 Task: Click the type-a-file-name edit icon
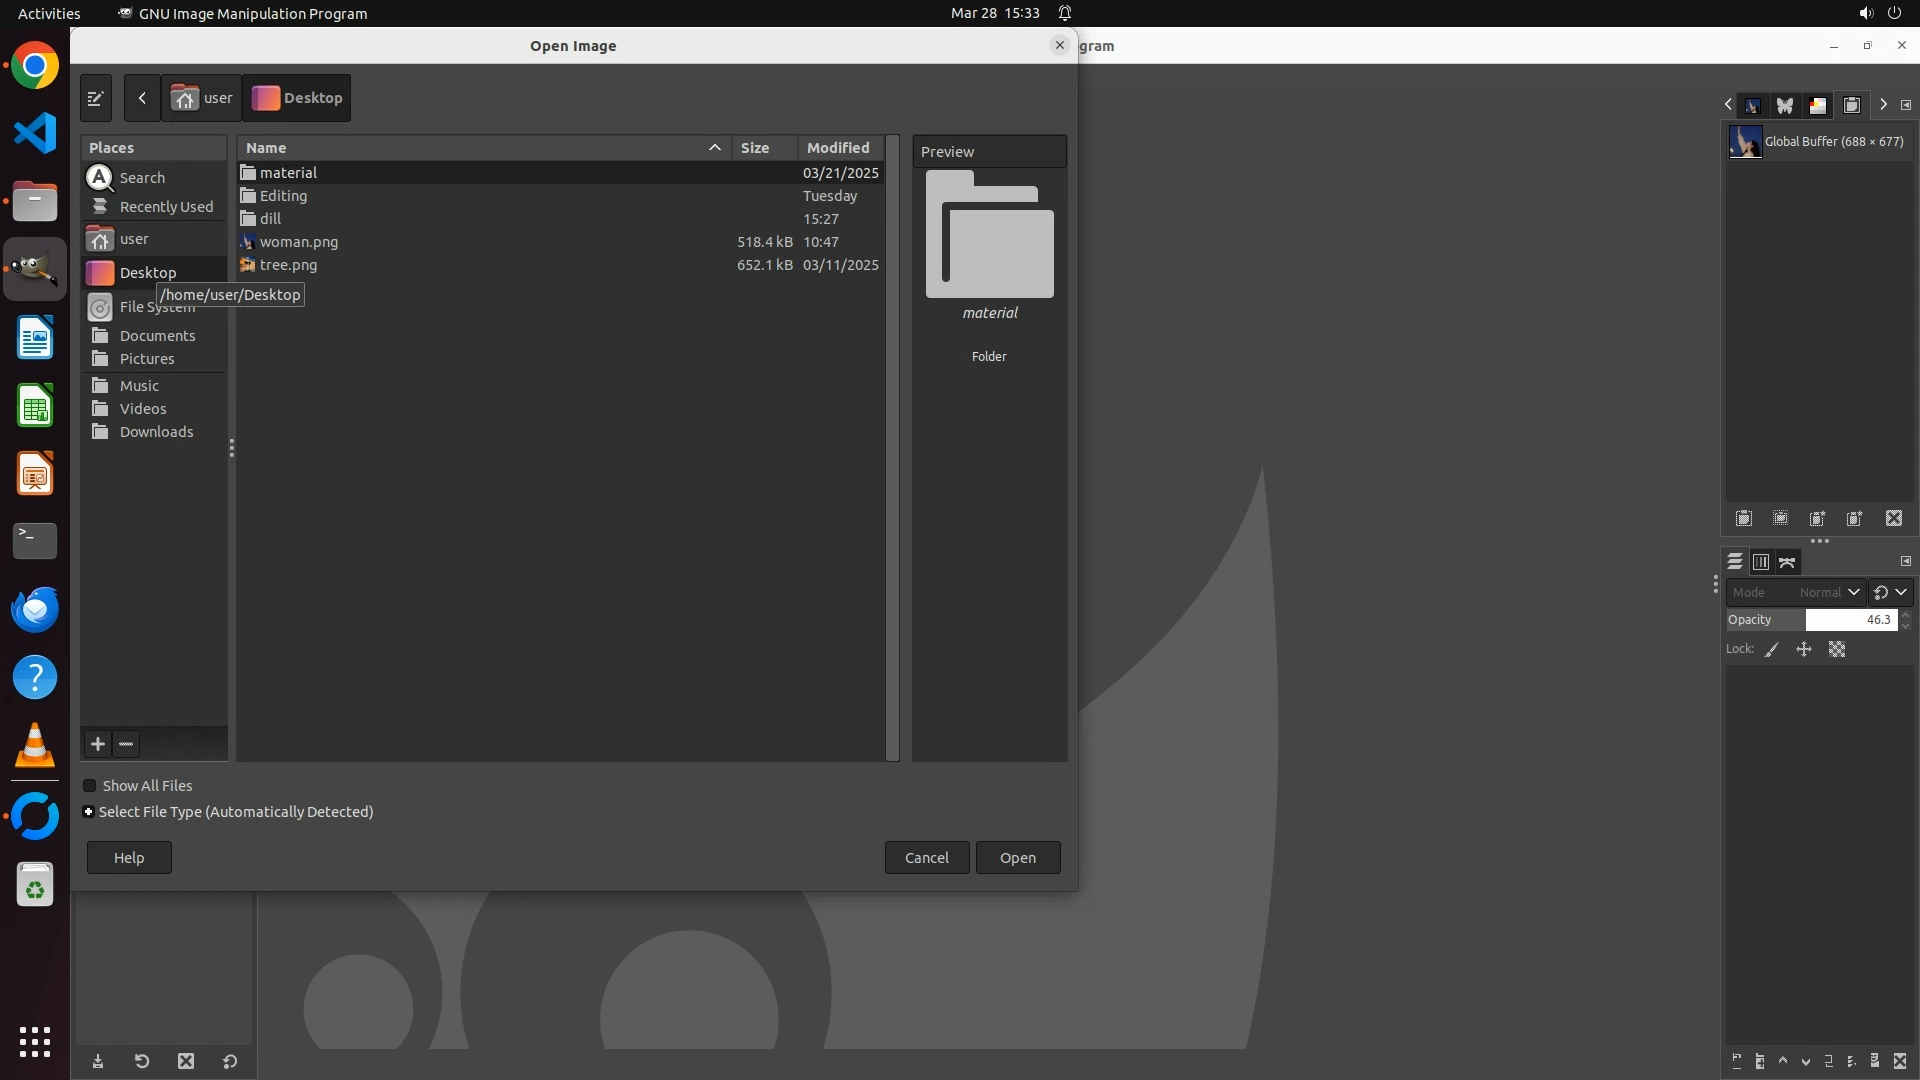(x=96, y=98)
